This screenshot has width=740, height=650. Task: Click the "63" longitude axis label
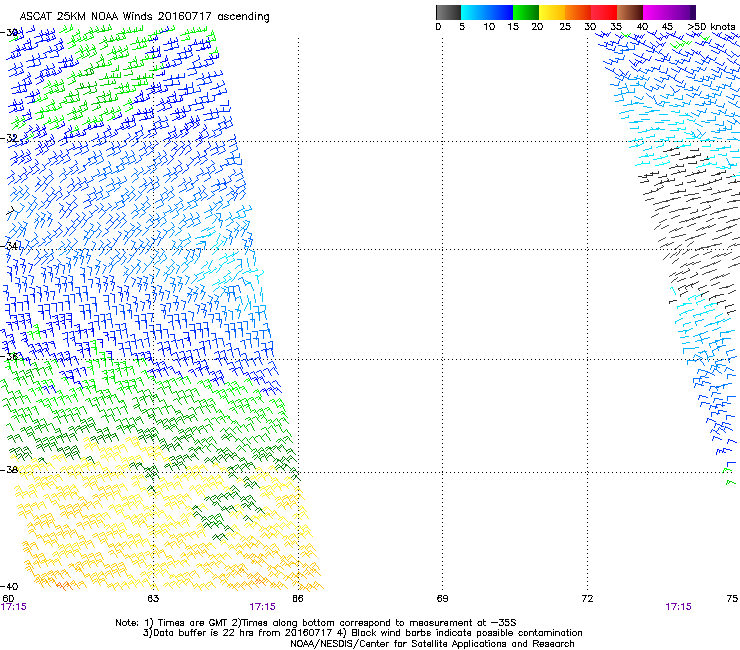(153, 599)
